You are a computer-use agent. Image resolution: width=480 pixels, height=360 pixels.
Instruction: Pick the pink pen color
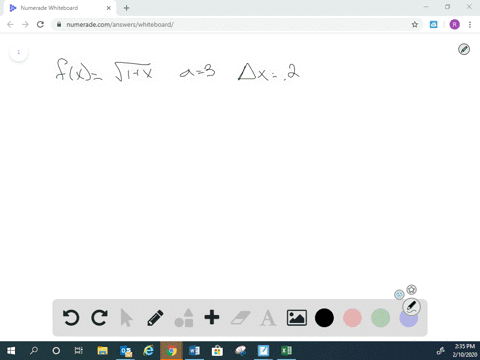coord(352,318)
